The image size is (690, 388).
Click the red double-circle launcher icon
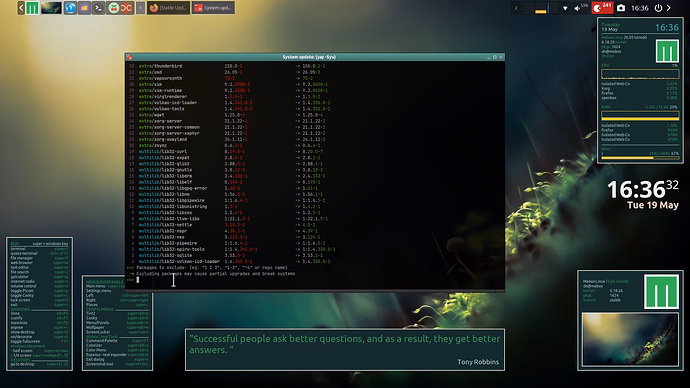127,7
